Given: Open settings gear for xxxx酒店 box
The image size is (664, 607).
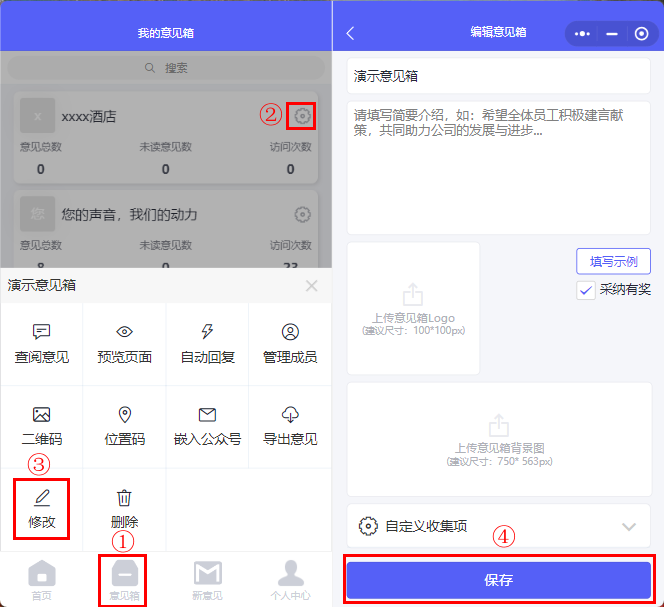Looking at the screenshot, I should point(302,116).
